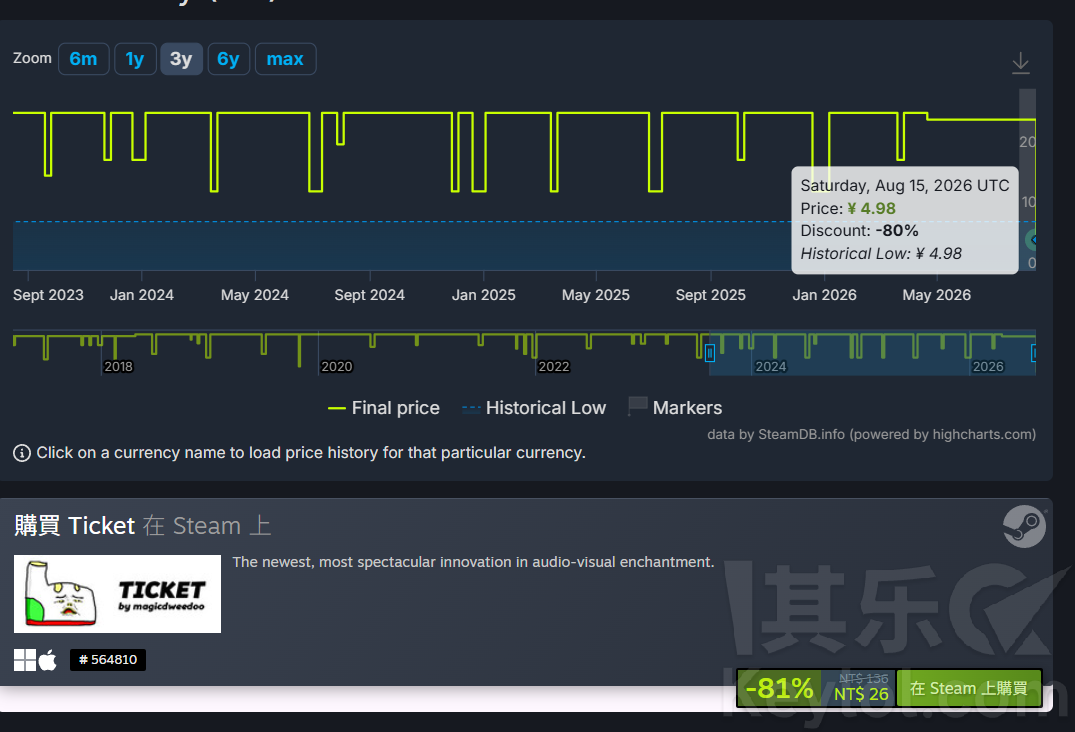Viewport: 1075px width, 732px height.
Task: Switch chart zoom to 6y
Action: point(228,59)
